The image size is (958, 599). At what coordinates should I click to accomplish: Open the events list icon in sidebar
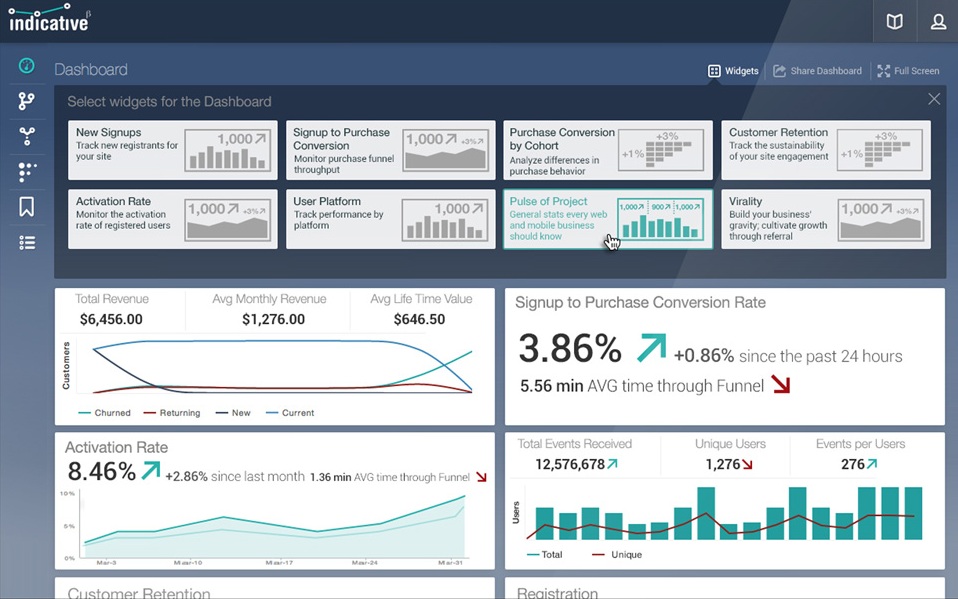point(26,243)
